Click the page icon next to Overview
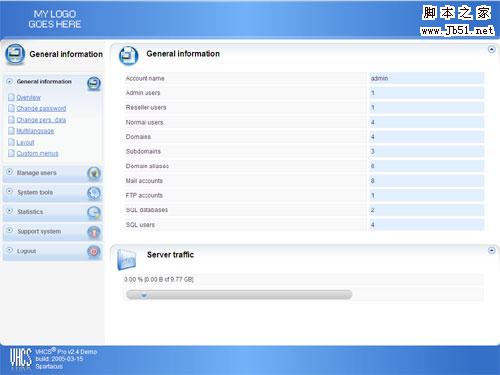The width and height of the screenshot is (500, 375). point(11,97)
